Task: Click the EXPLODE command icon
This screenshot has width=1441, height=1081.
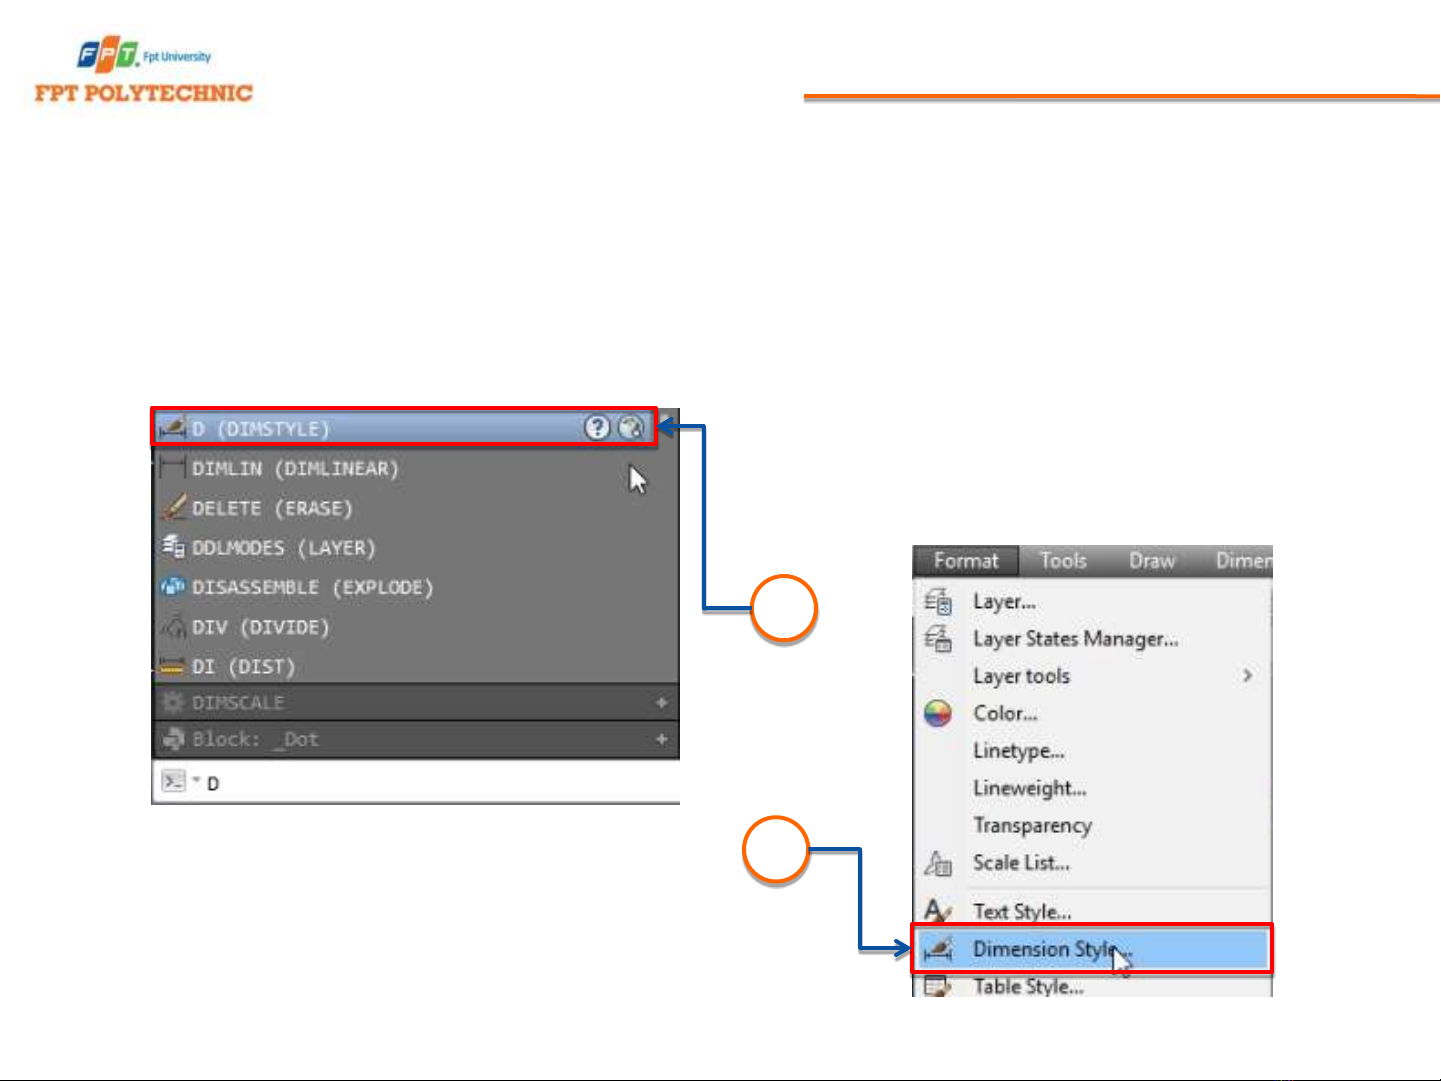Action: click(173, 587)
